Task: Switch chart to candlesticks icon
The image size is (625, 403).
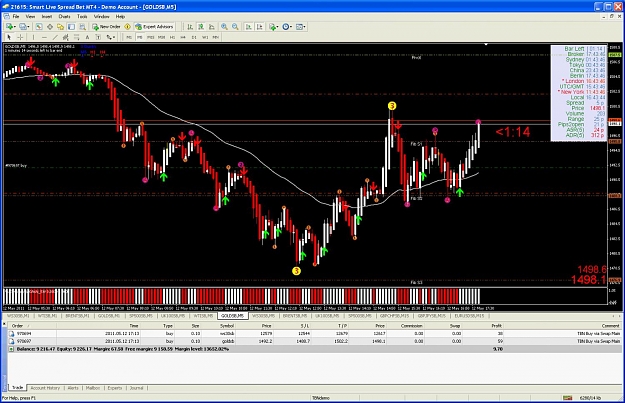Action: [x=201, y=27]
